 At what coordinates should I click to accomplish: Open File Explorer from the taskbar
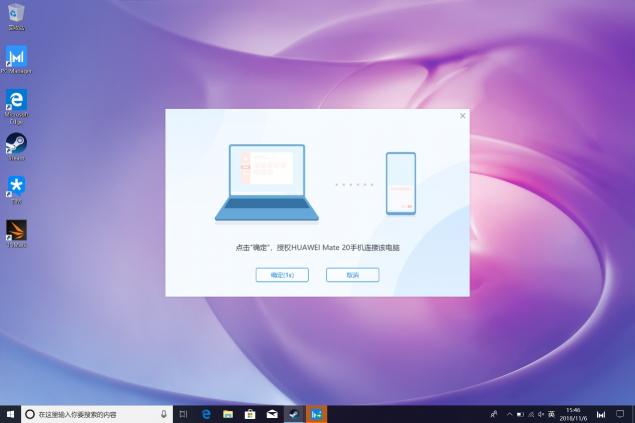(228, 414)
